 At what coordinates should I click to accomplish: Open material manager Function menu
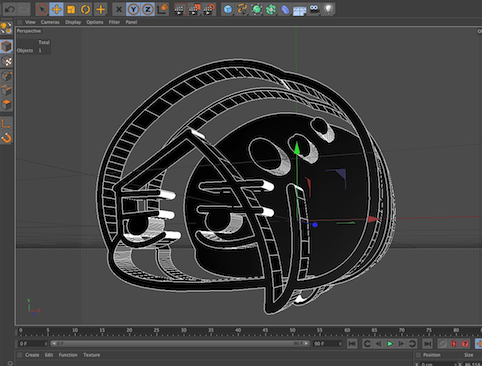[x=68, y=355]
